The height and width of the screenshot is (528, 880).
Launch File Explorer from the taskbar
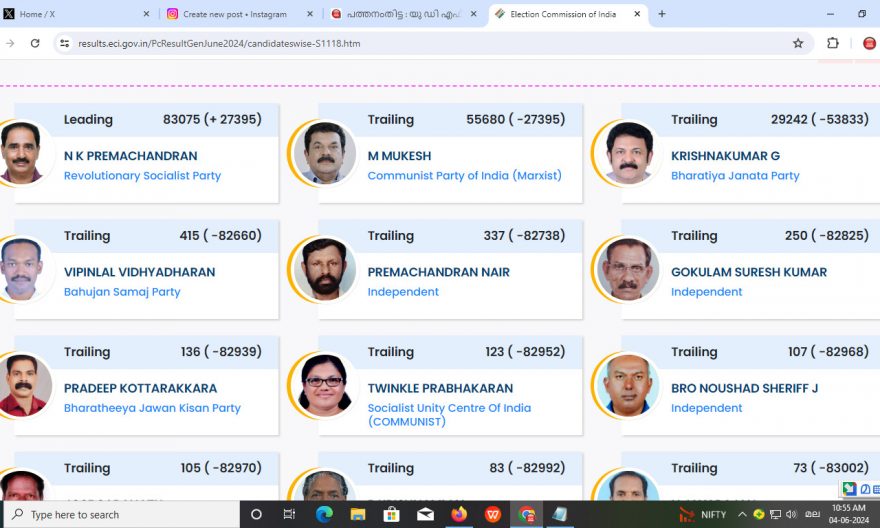(358, 514)
